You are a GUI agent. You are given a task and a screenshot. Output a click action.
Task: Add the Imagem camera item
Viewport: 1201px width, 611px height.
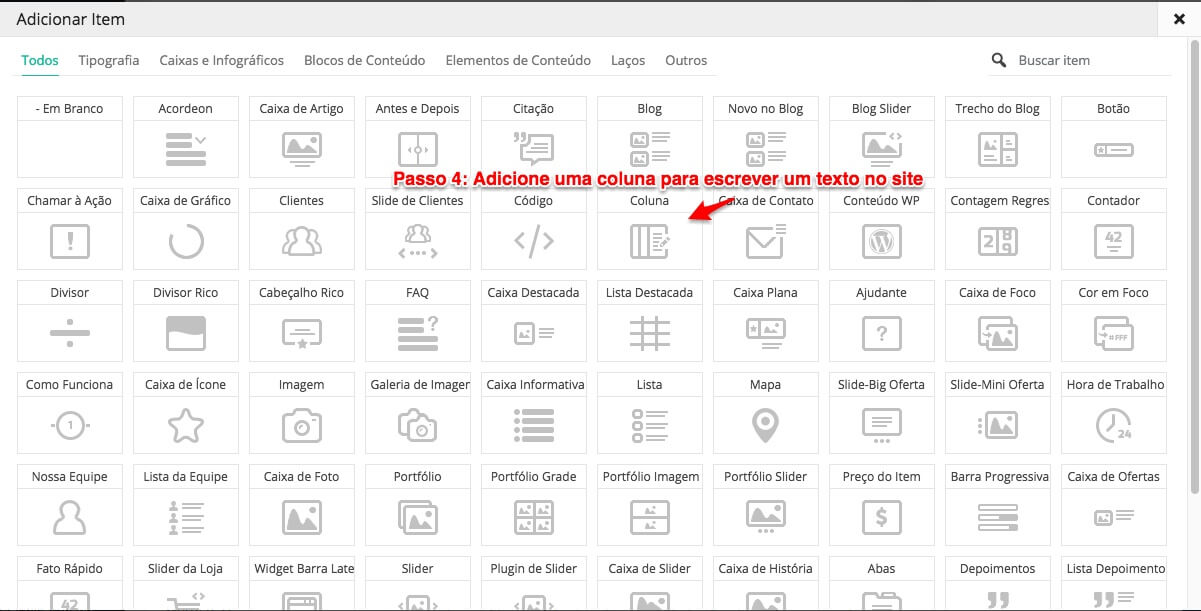click(301, 425)
